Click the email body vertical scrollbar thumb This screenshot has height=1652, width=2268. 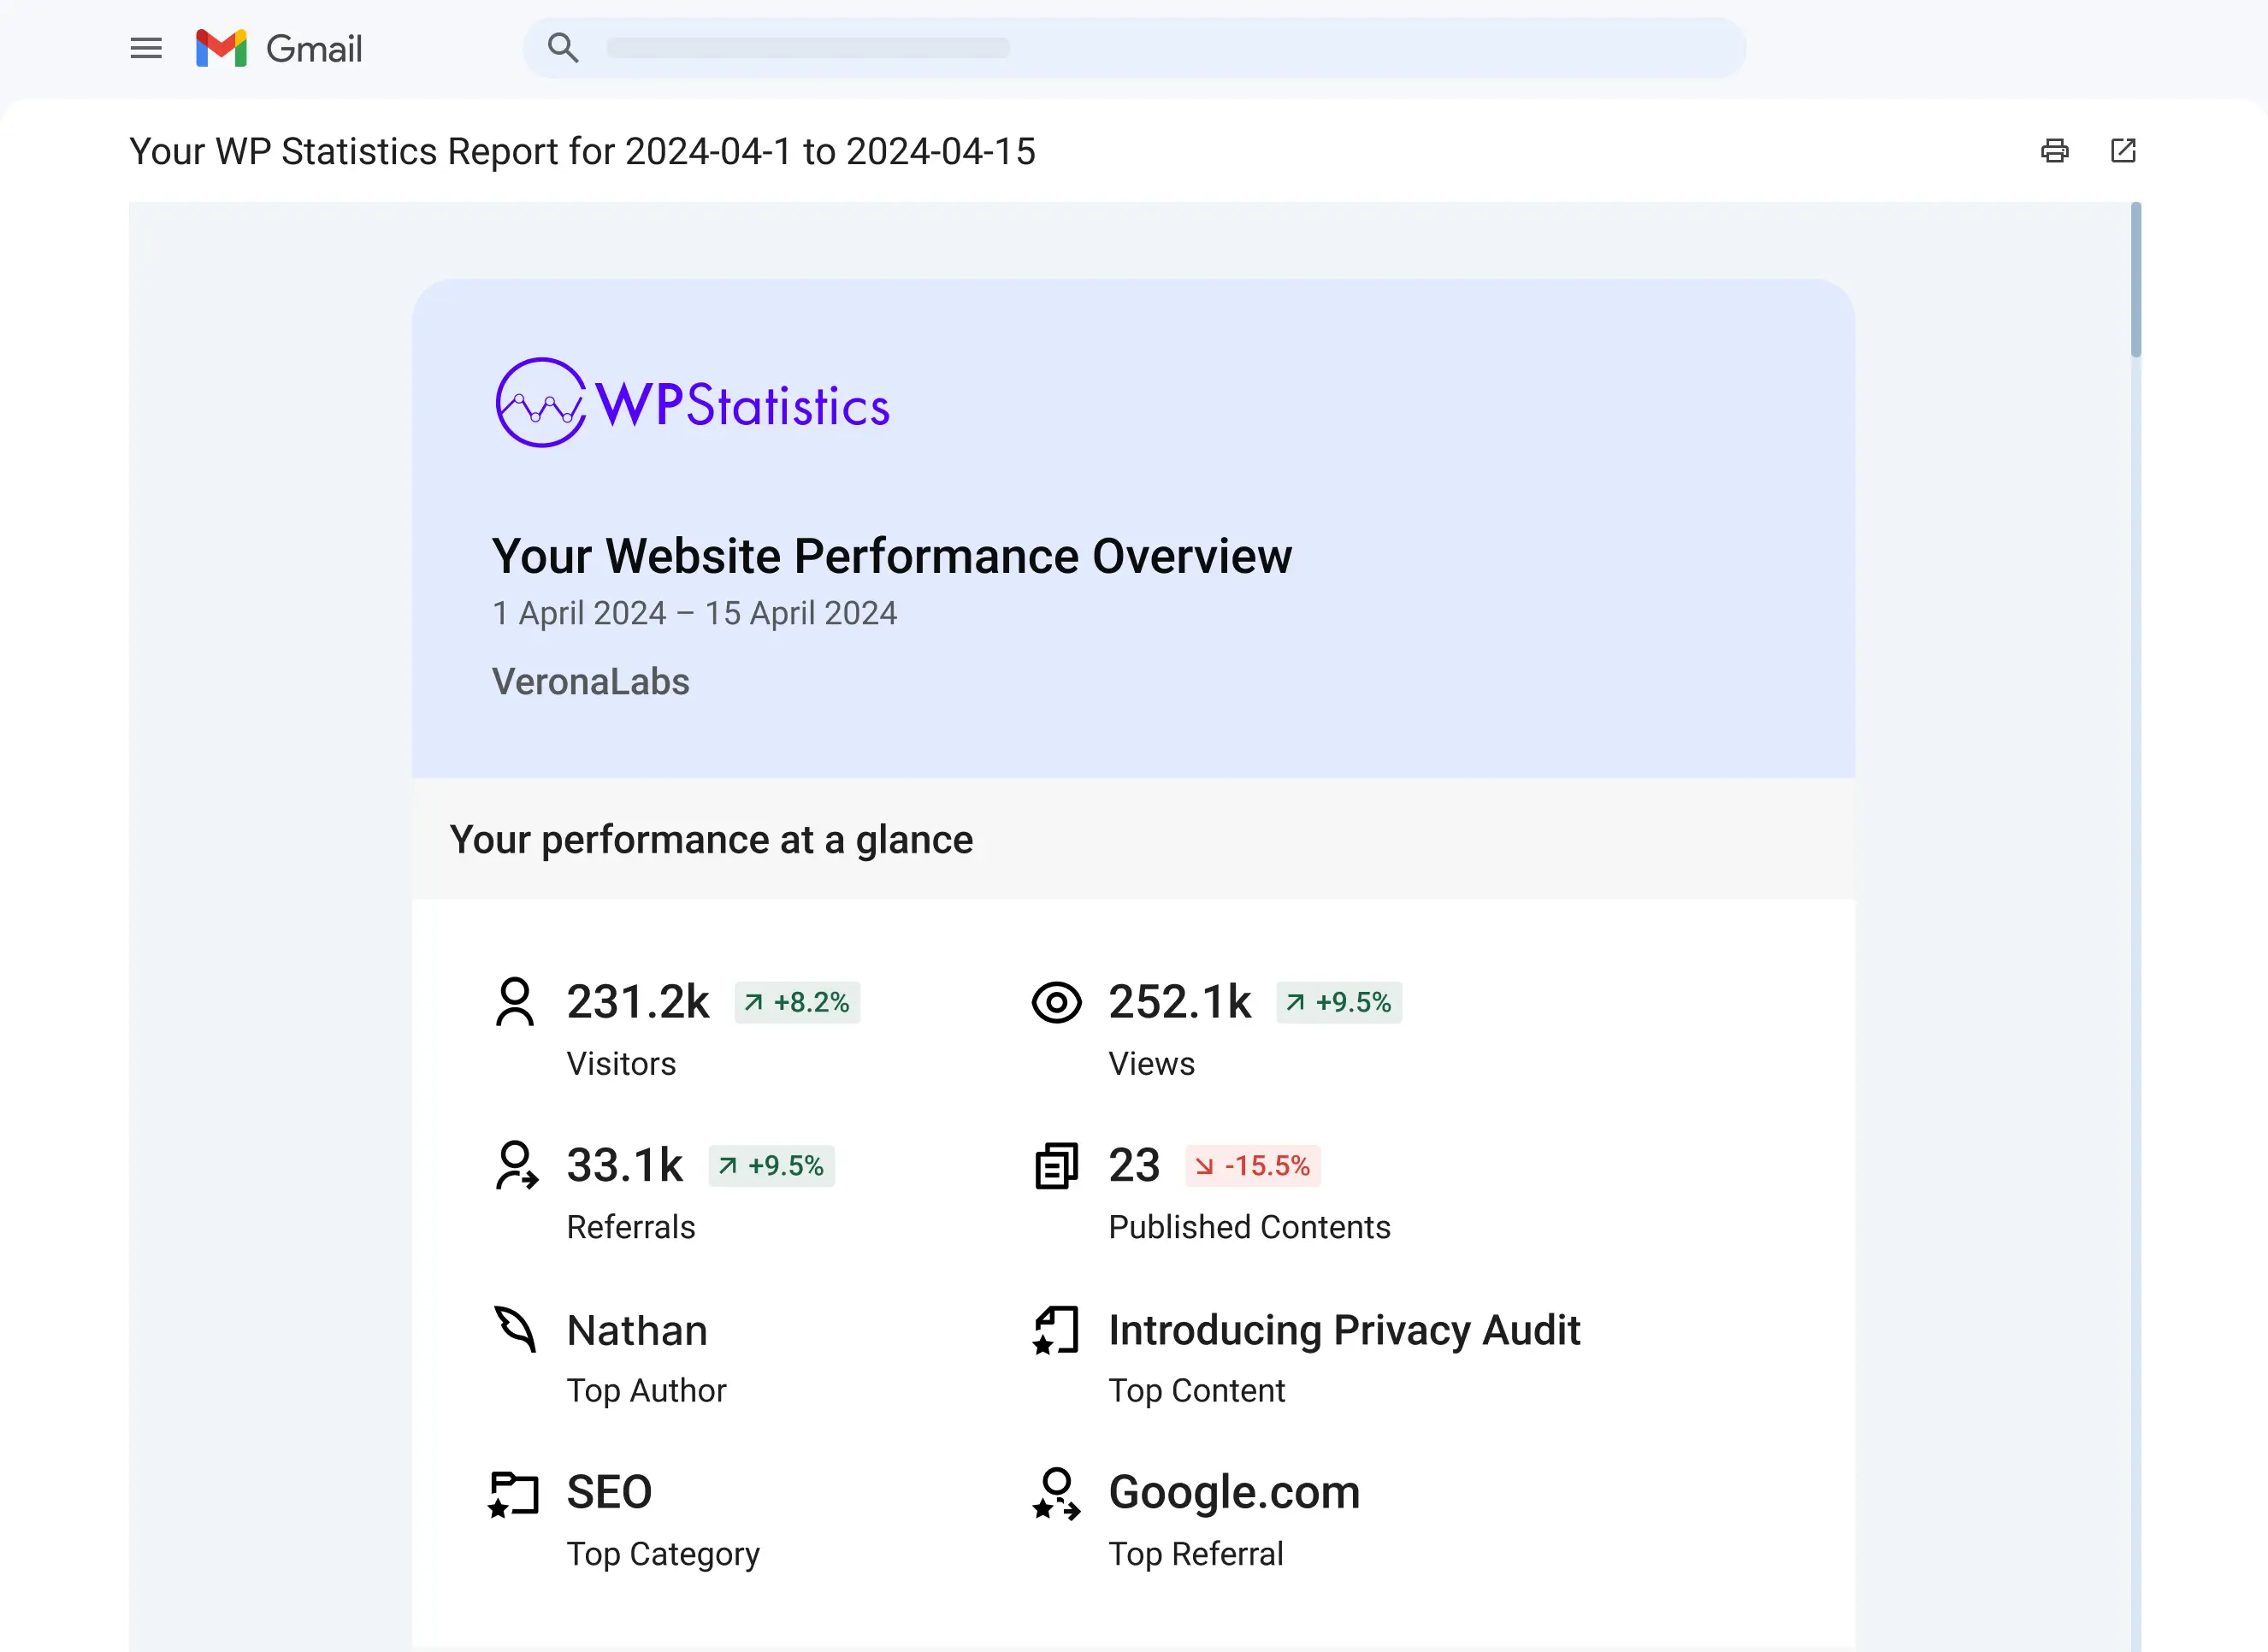tap(2135, 280)
